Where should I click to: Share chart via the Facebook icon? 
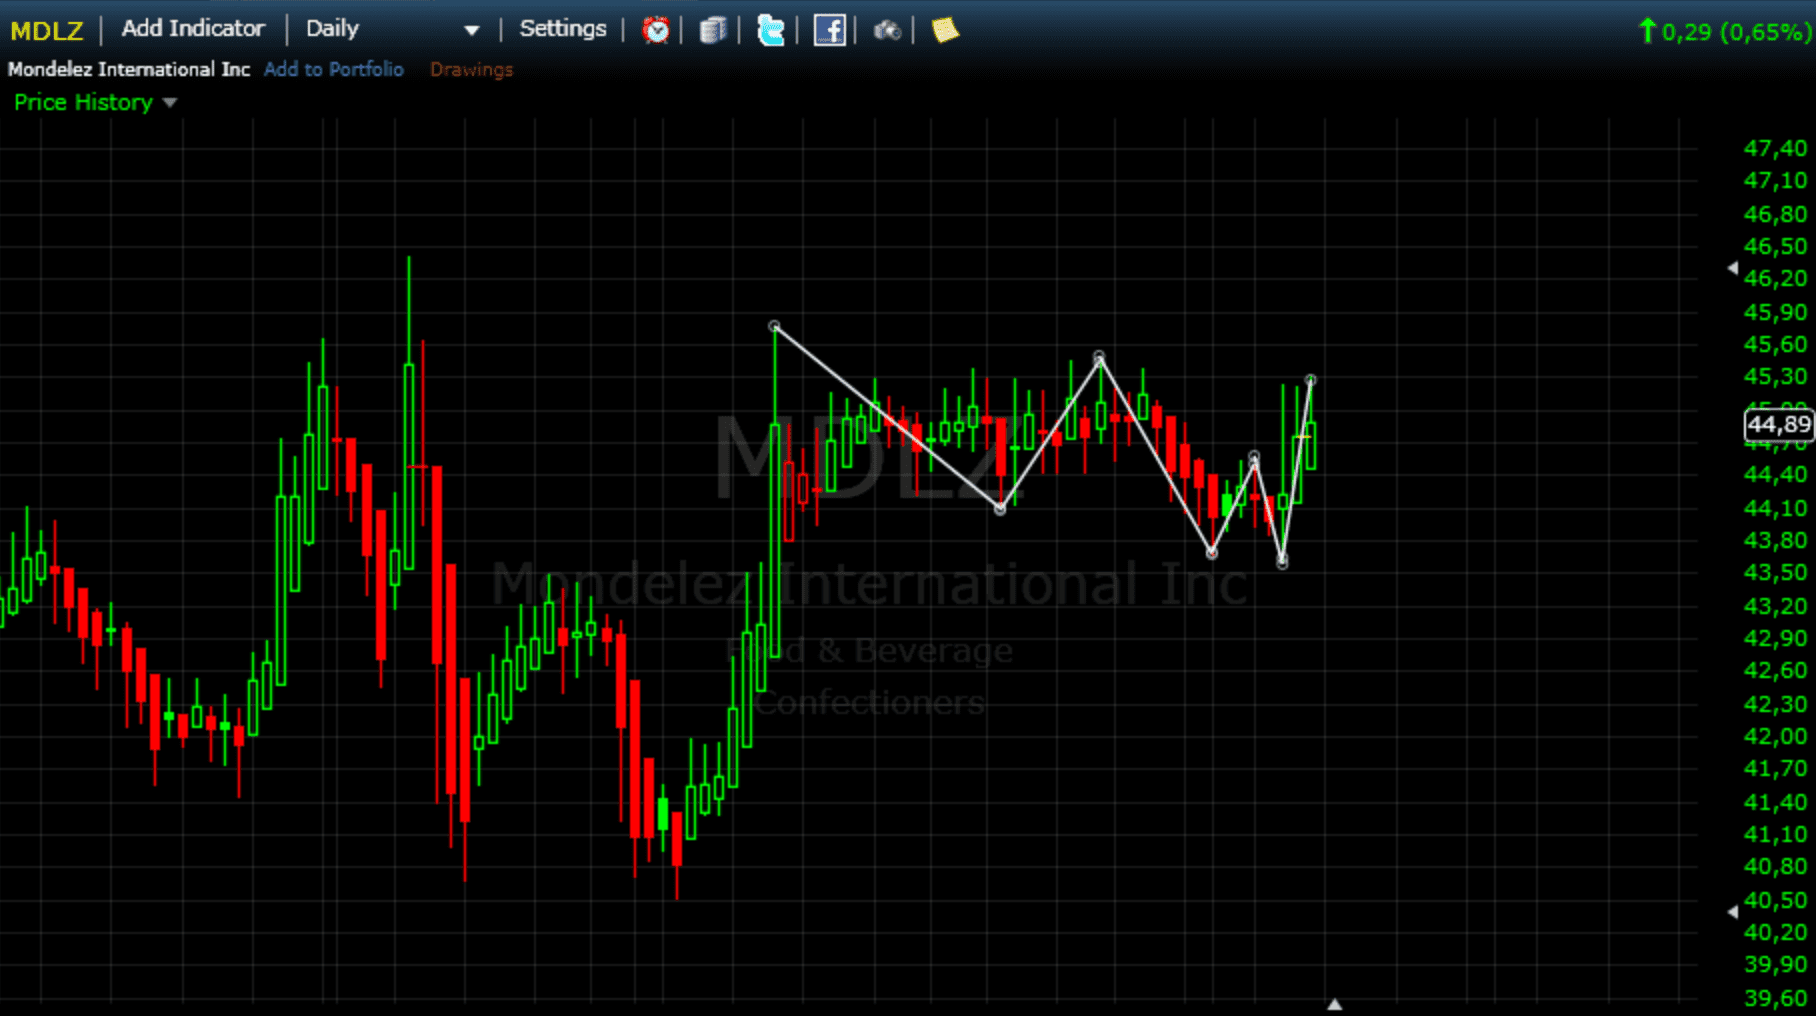point(829,30)
